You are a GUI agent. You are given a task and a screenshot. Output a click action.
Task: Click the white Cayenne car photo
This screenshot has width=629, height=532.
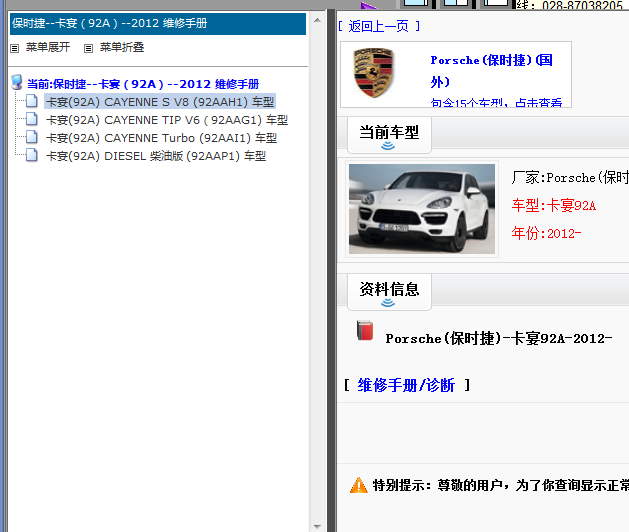pos(422,209)
